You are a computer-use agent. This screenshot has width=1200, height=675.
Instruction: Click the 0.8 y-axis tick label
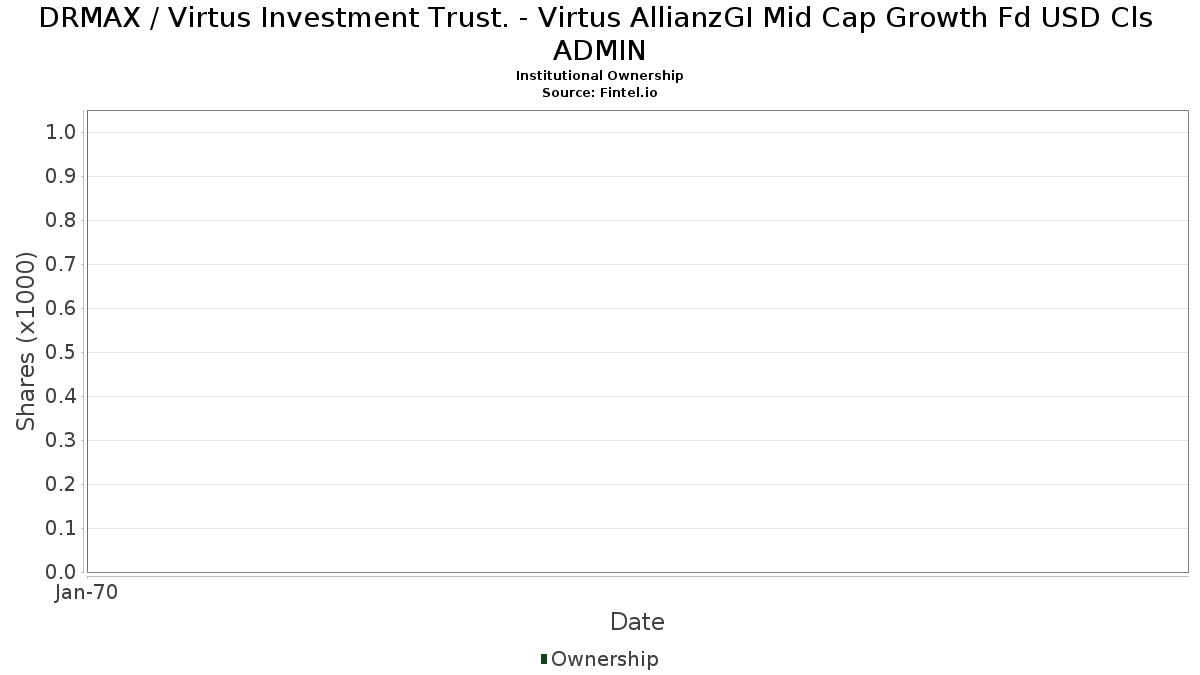61,221
